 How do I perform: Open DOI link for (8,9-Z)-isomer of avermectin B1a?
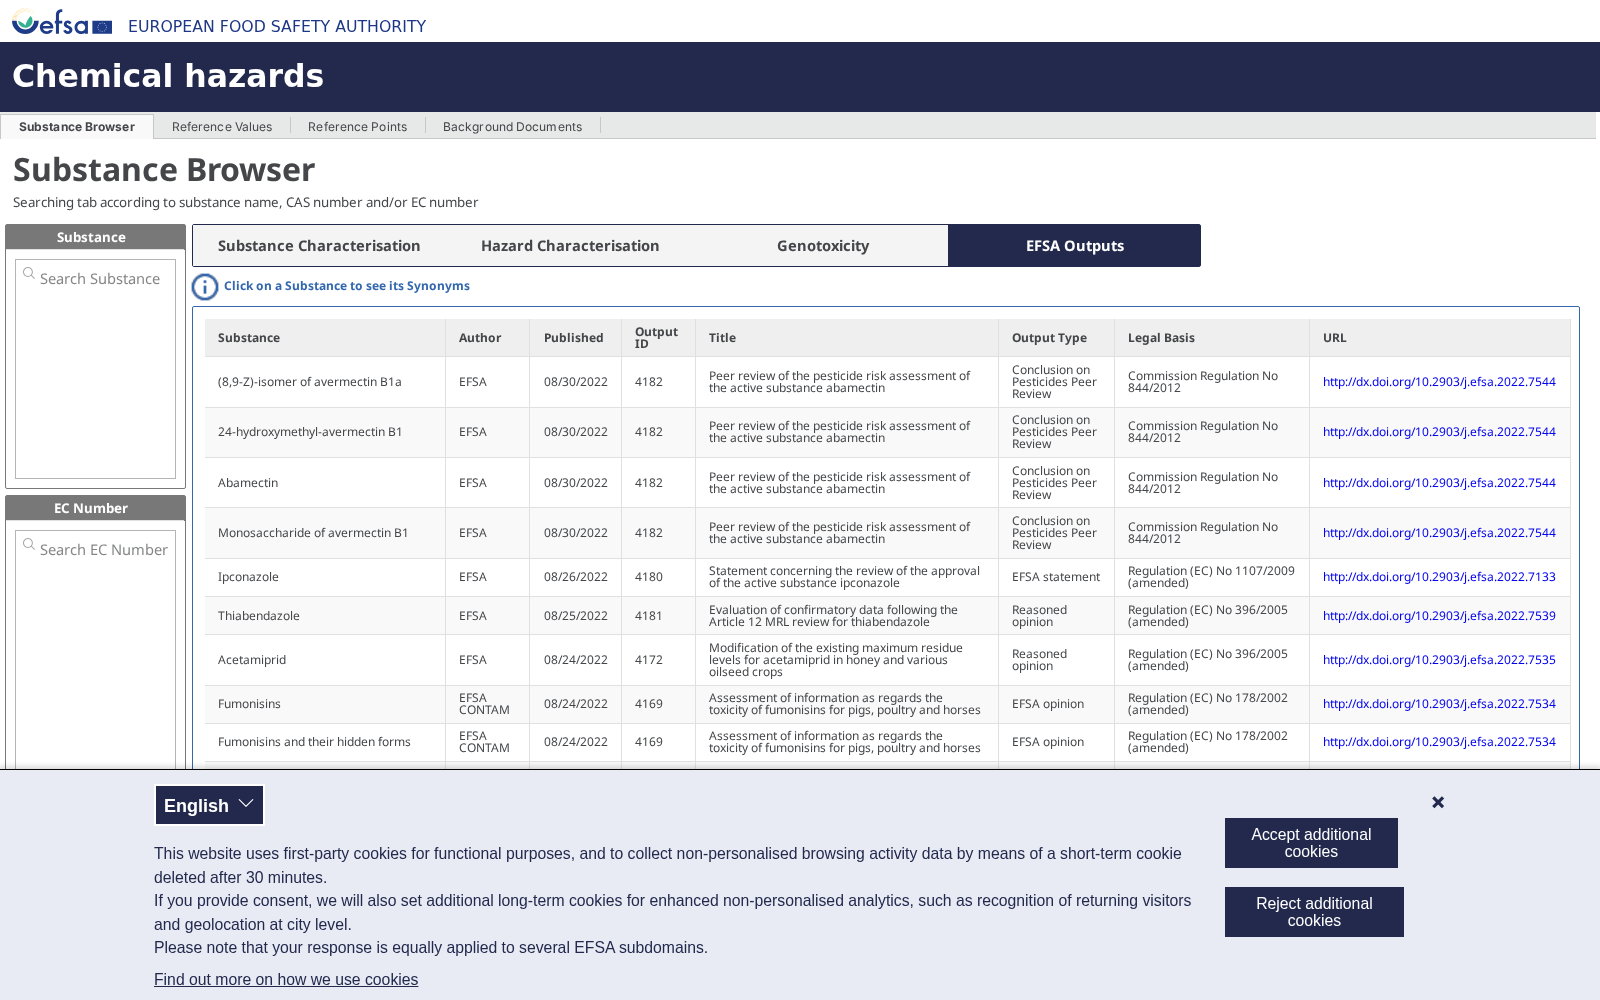pyautogui.click(x=1439, y=382)
